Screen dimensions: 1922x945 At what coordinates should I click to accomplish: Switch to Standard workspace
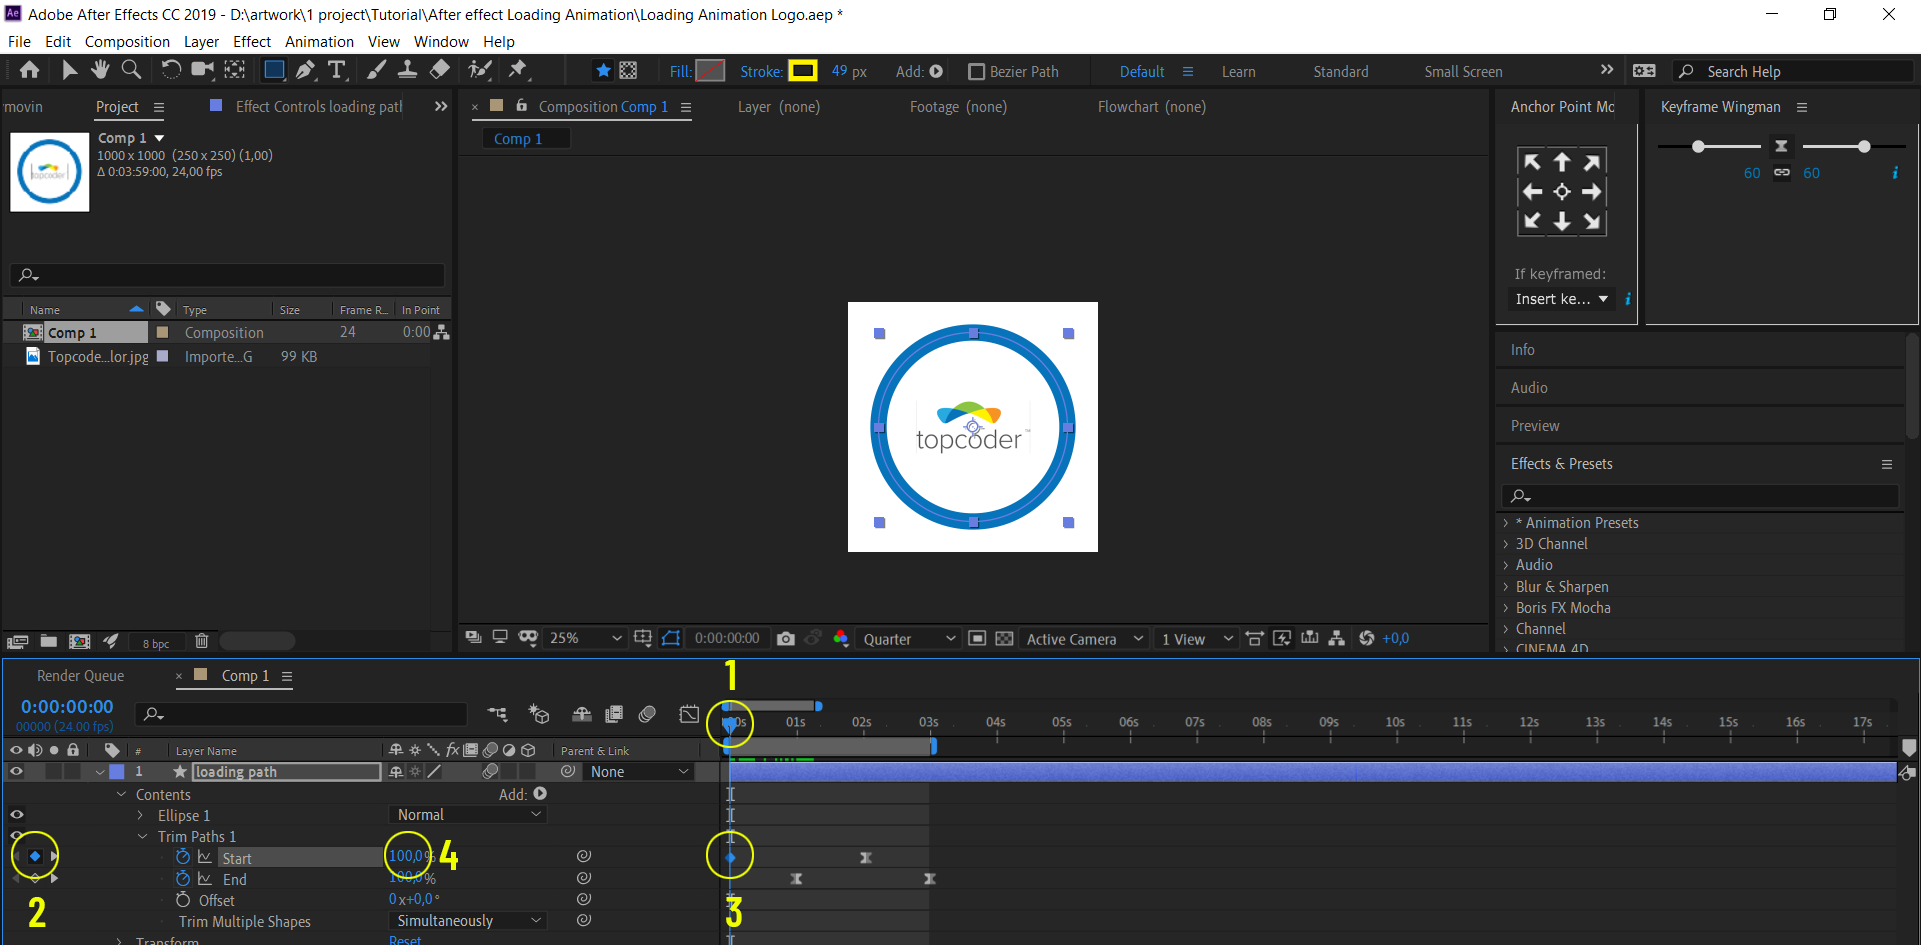tap(1341, 72)
